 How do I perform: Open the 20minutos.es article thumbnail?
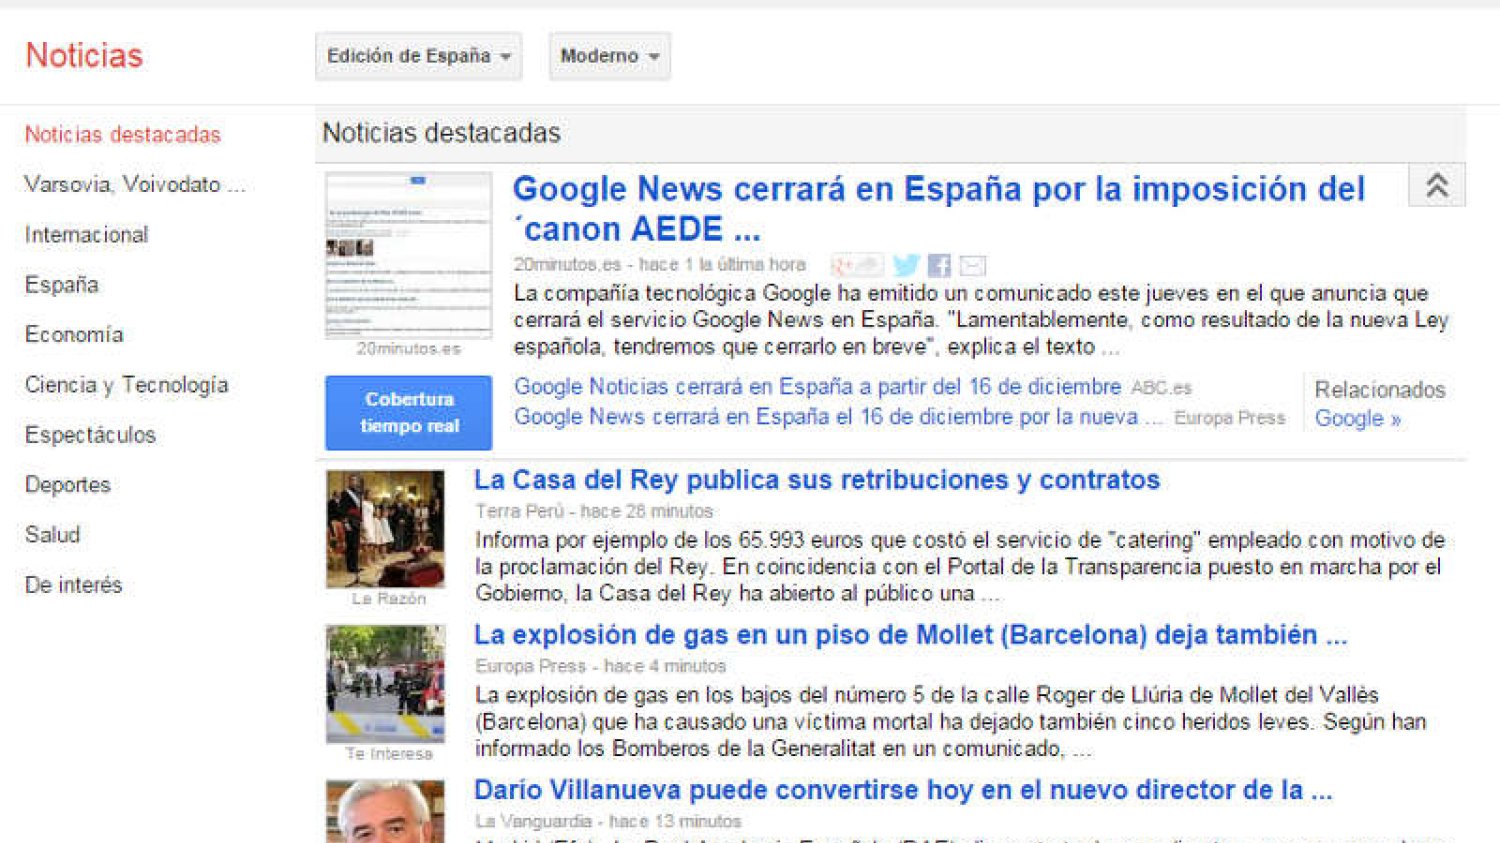point(408,255)
